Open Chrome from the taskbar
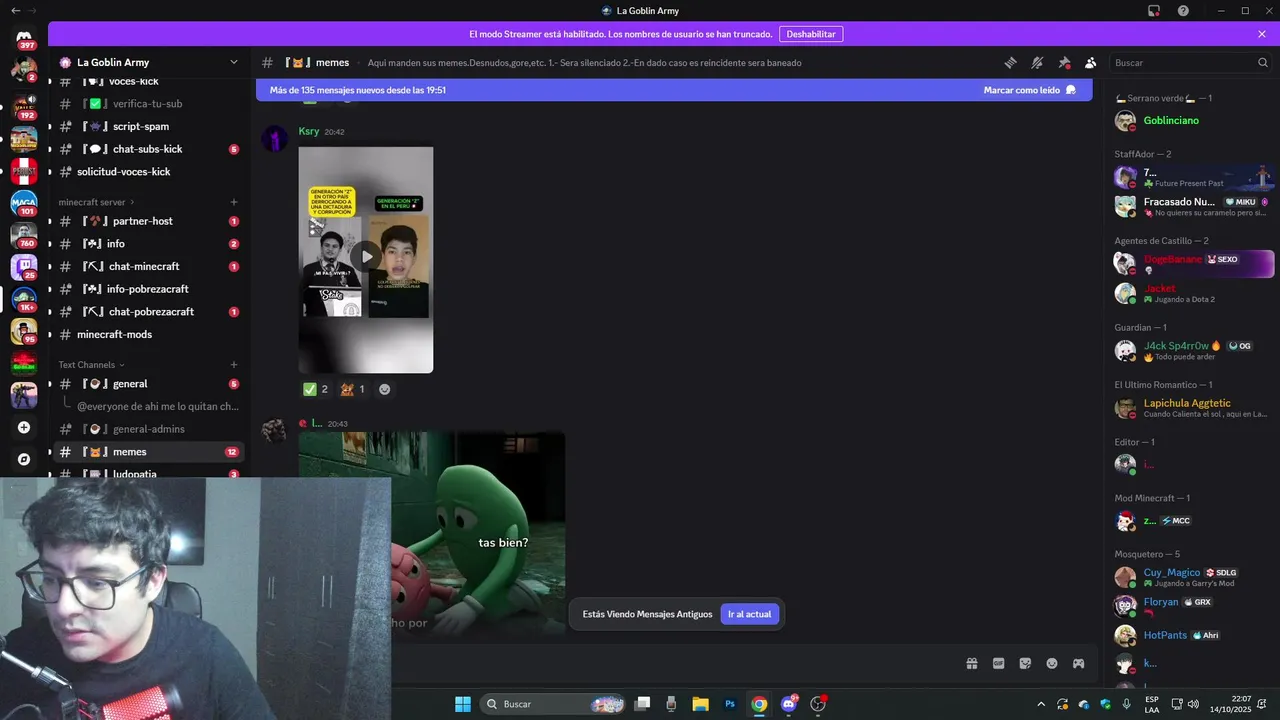 760,704
